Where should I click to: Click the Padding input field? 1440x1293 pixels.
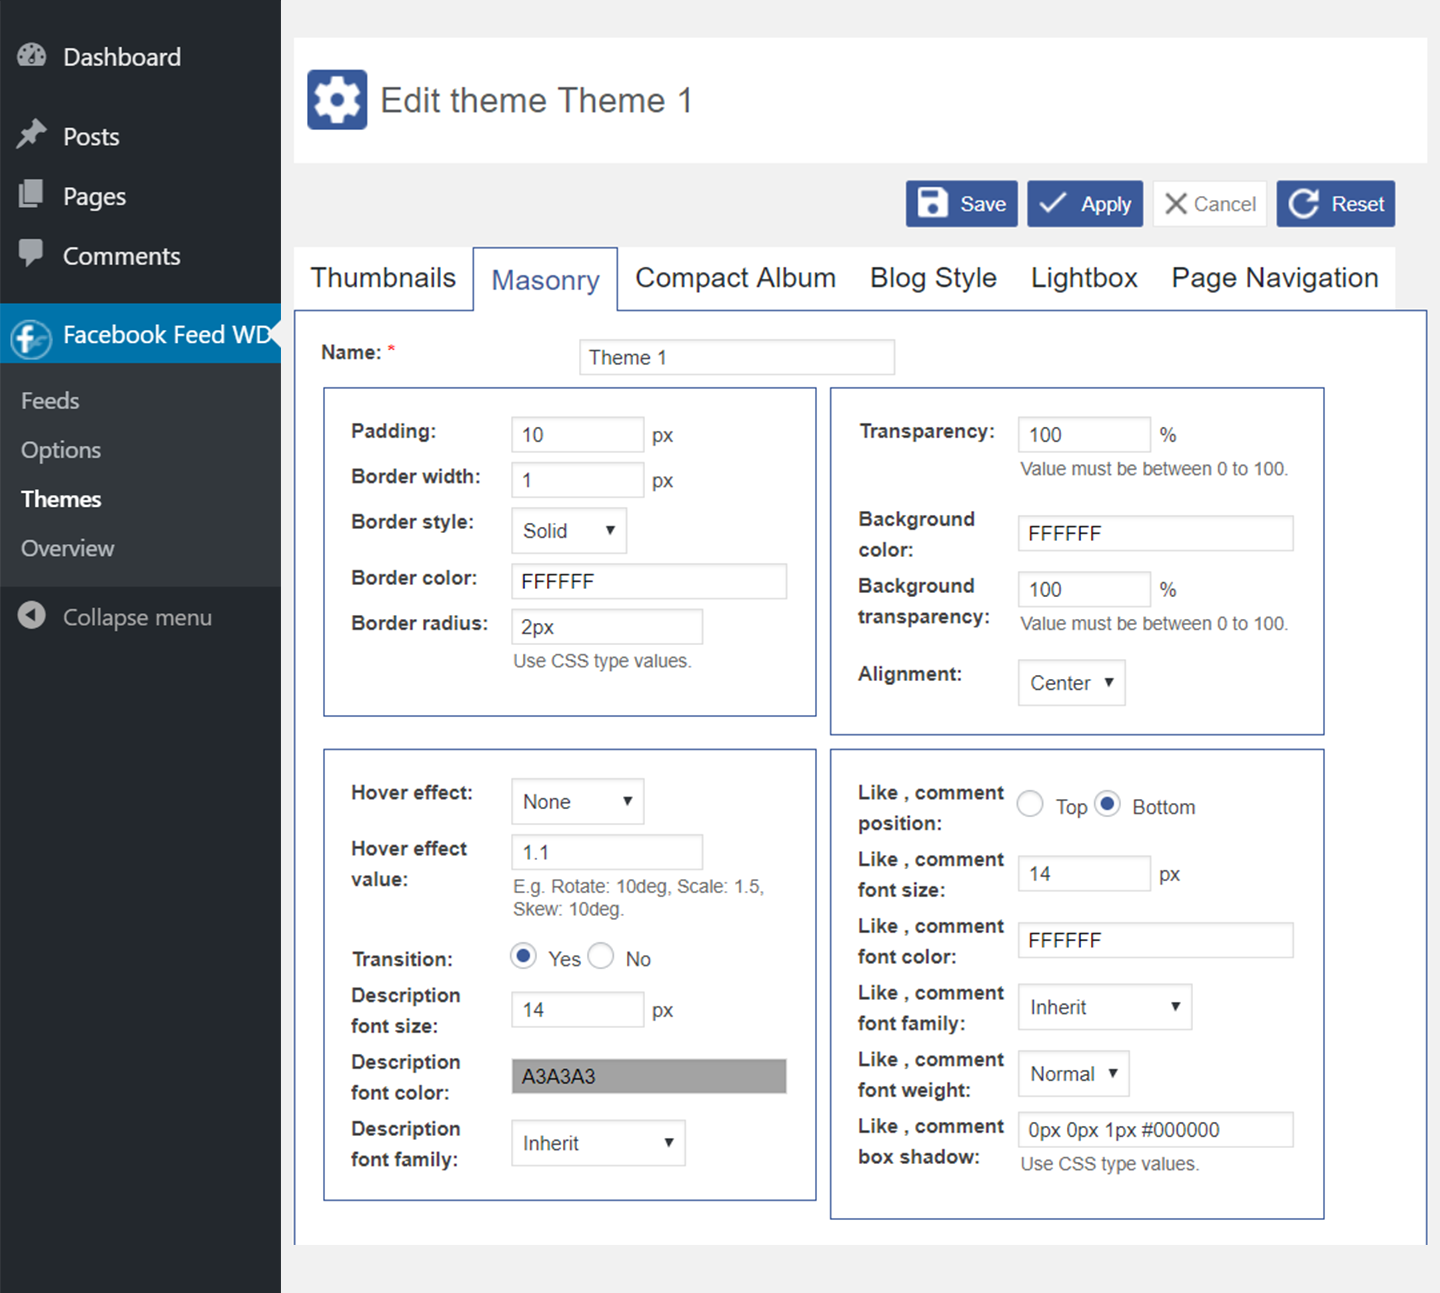pos(577,435)
